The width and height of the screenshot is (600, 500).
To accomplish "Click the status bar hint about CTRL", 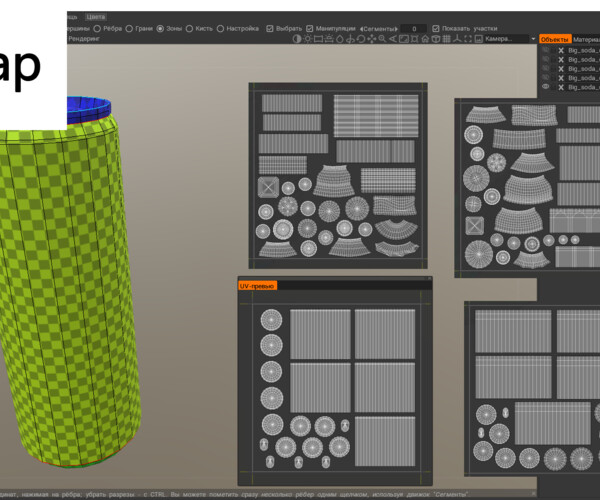I will coord(235,494).
